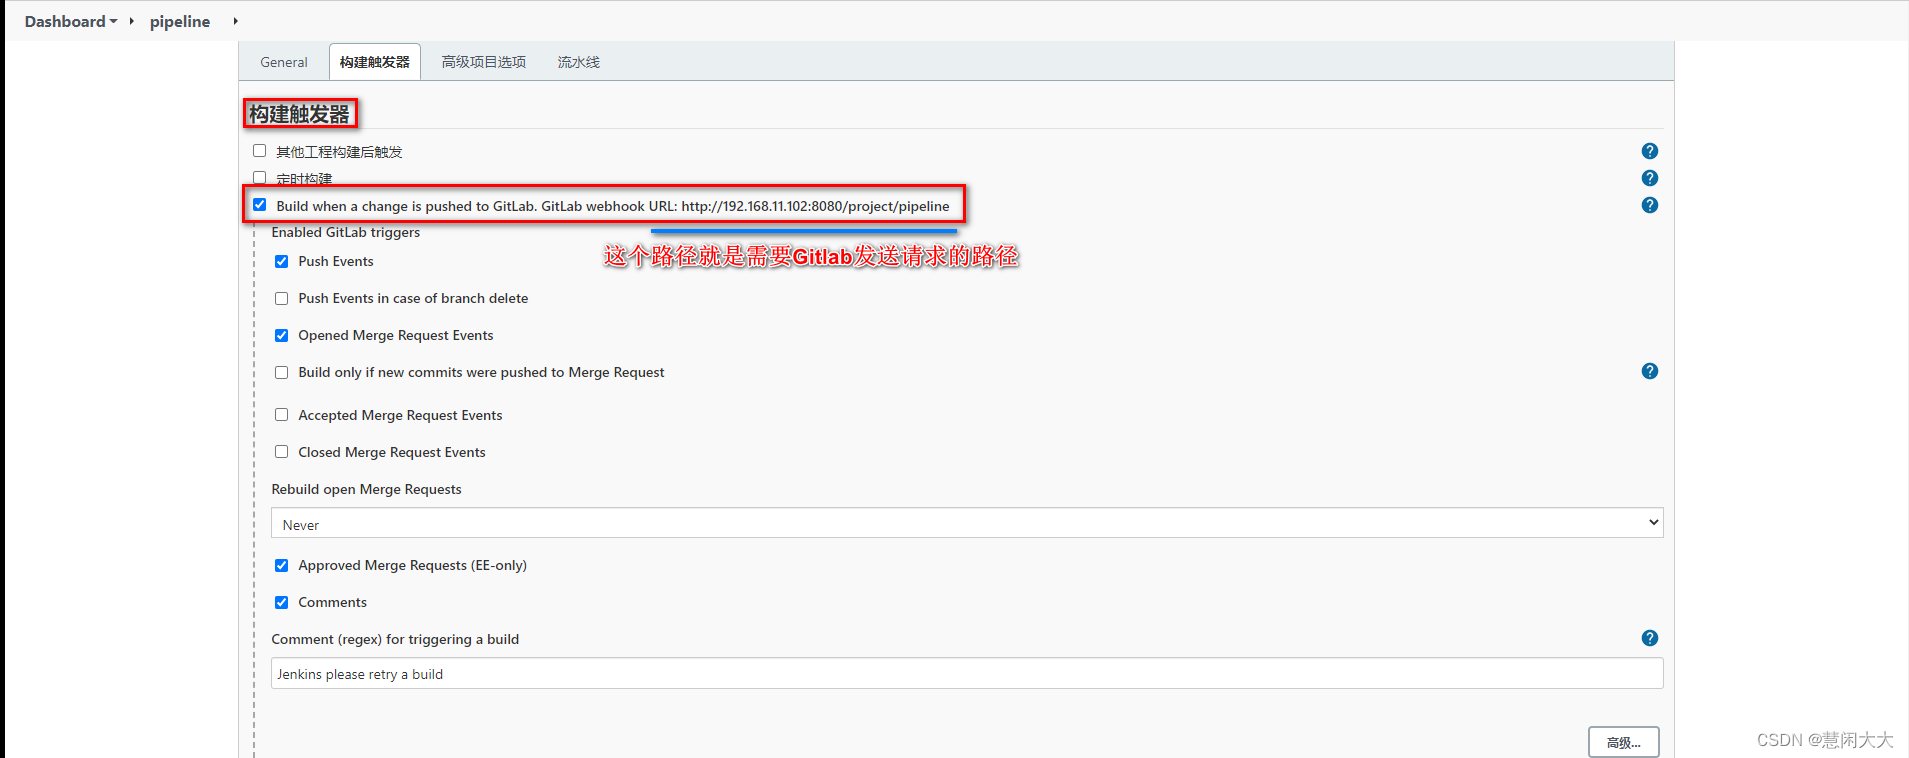Toggle Push Events checkbox

coord(282,261)
